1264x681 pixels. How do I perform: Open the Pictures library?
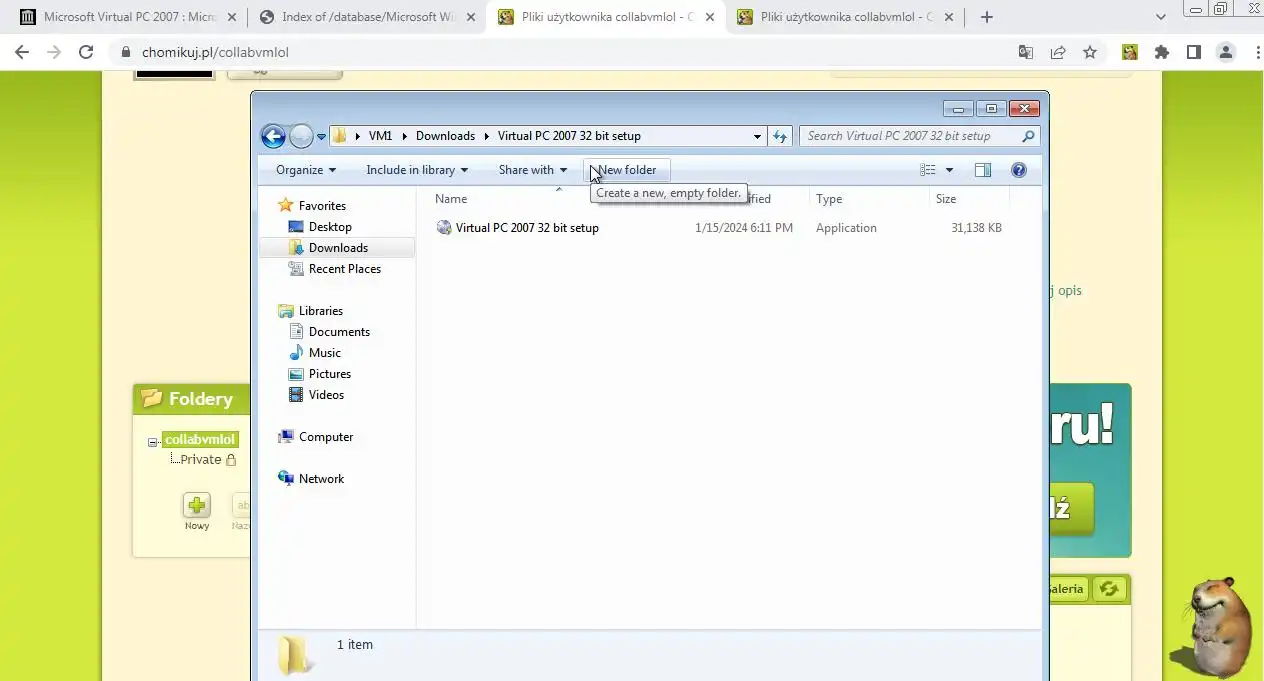[330, 374]
